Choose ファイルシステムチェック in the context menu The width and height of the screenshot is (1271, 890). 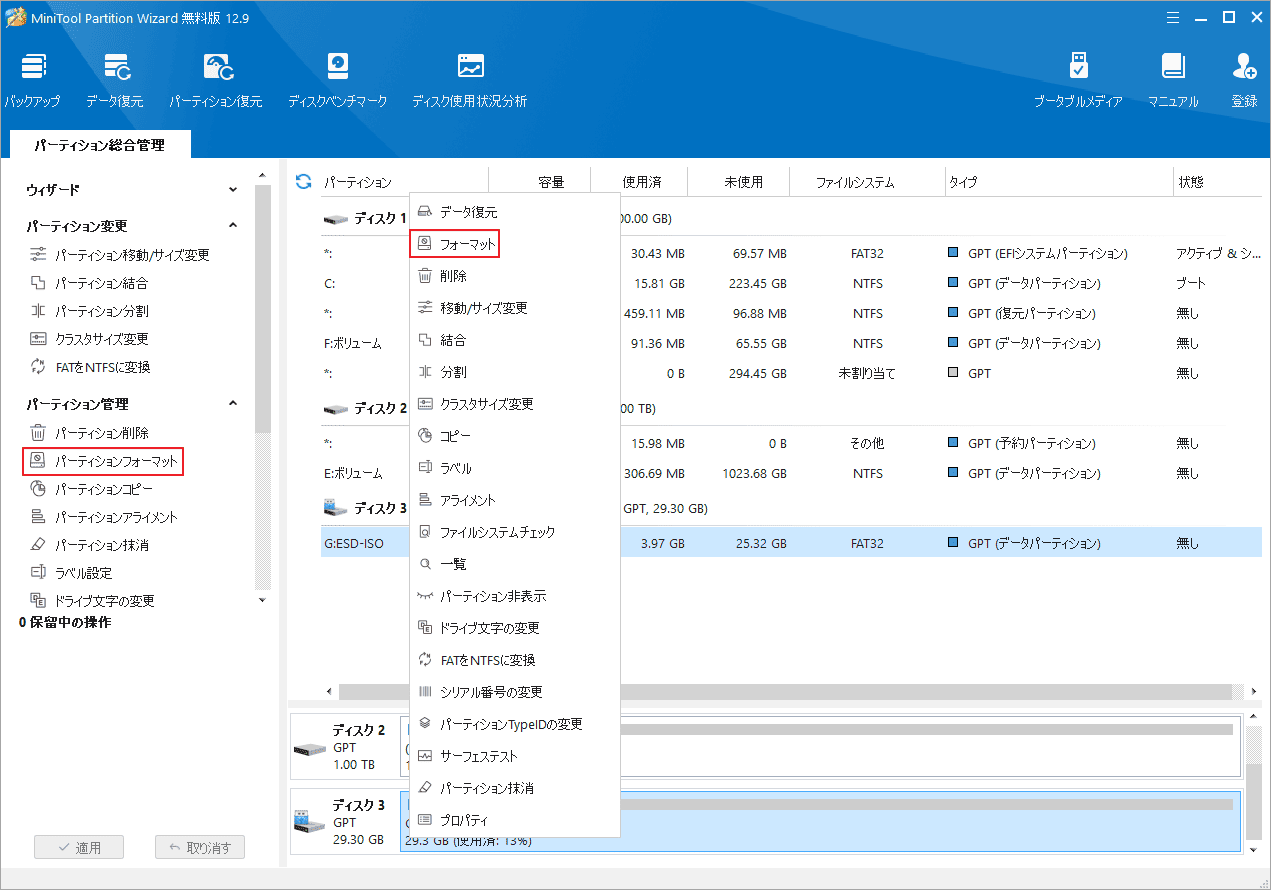(515, 532)
